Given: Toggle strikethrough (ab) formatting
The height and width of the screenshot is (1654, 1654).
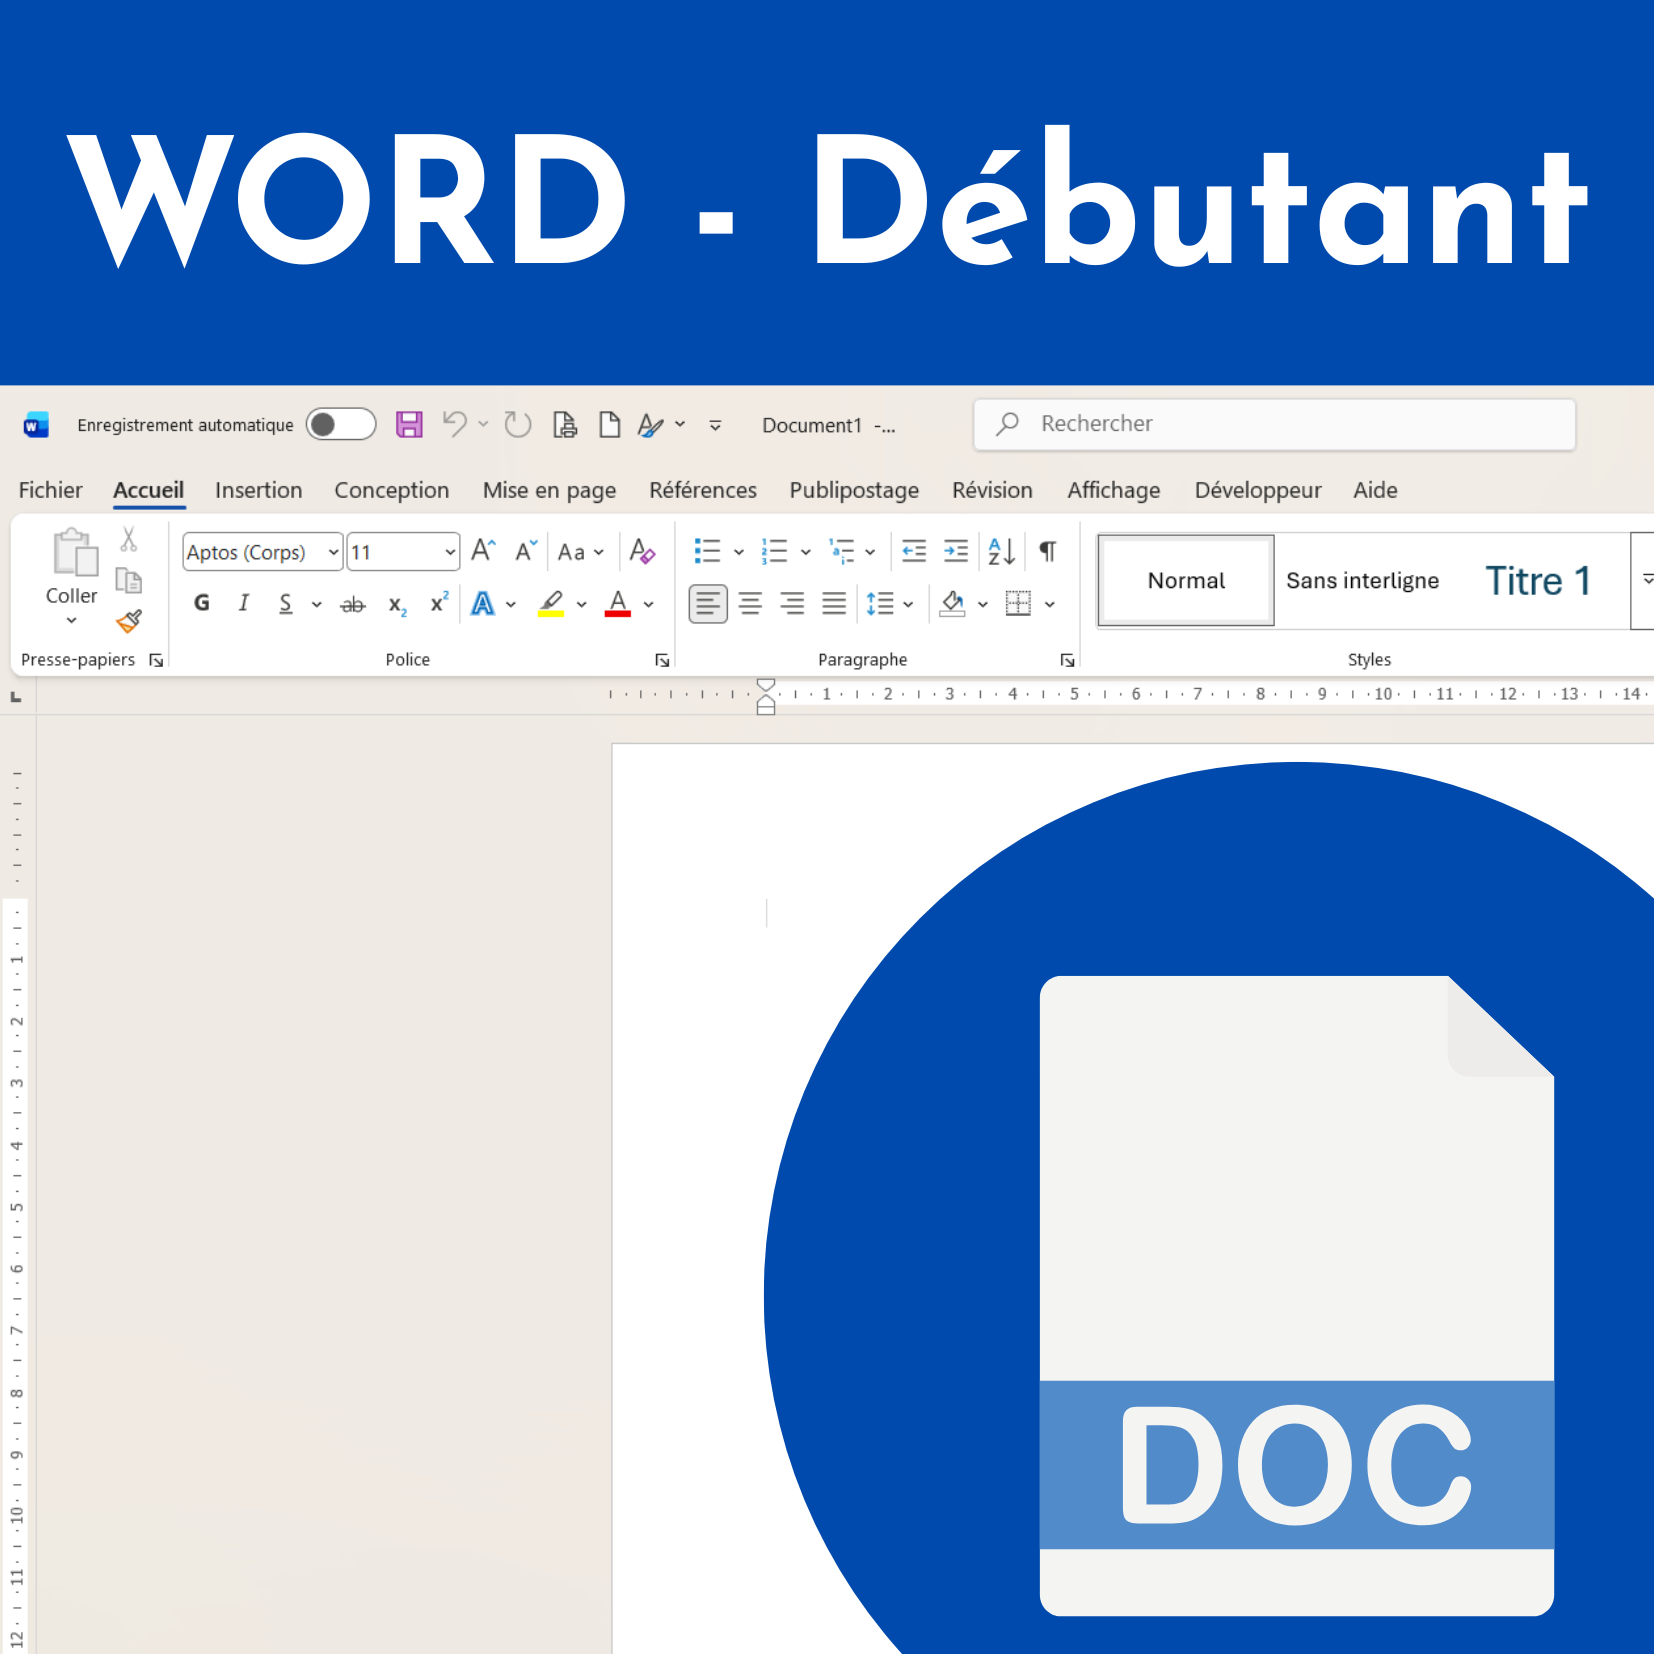Looking at the screenshot, I should [353, 604].
